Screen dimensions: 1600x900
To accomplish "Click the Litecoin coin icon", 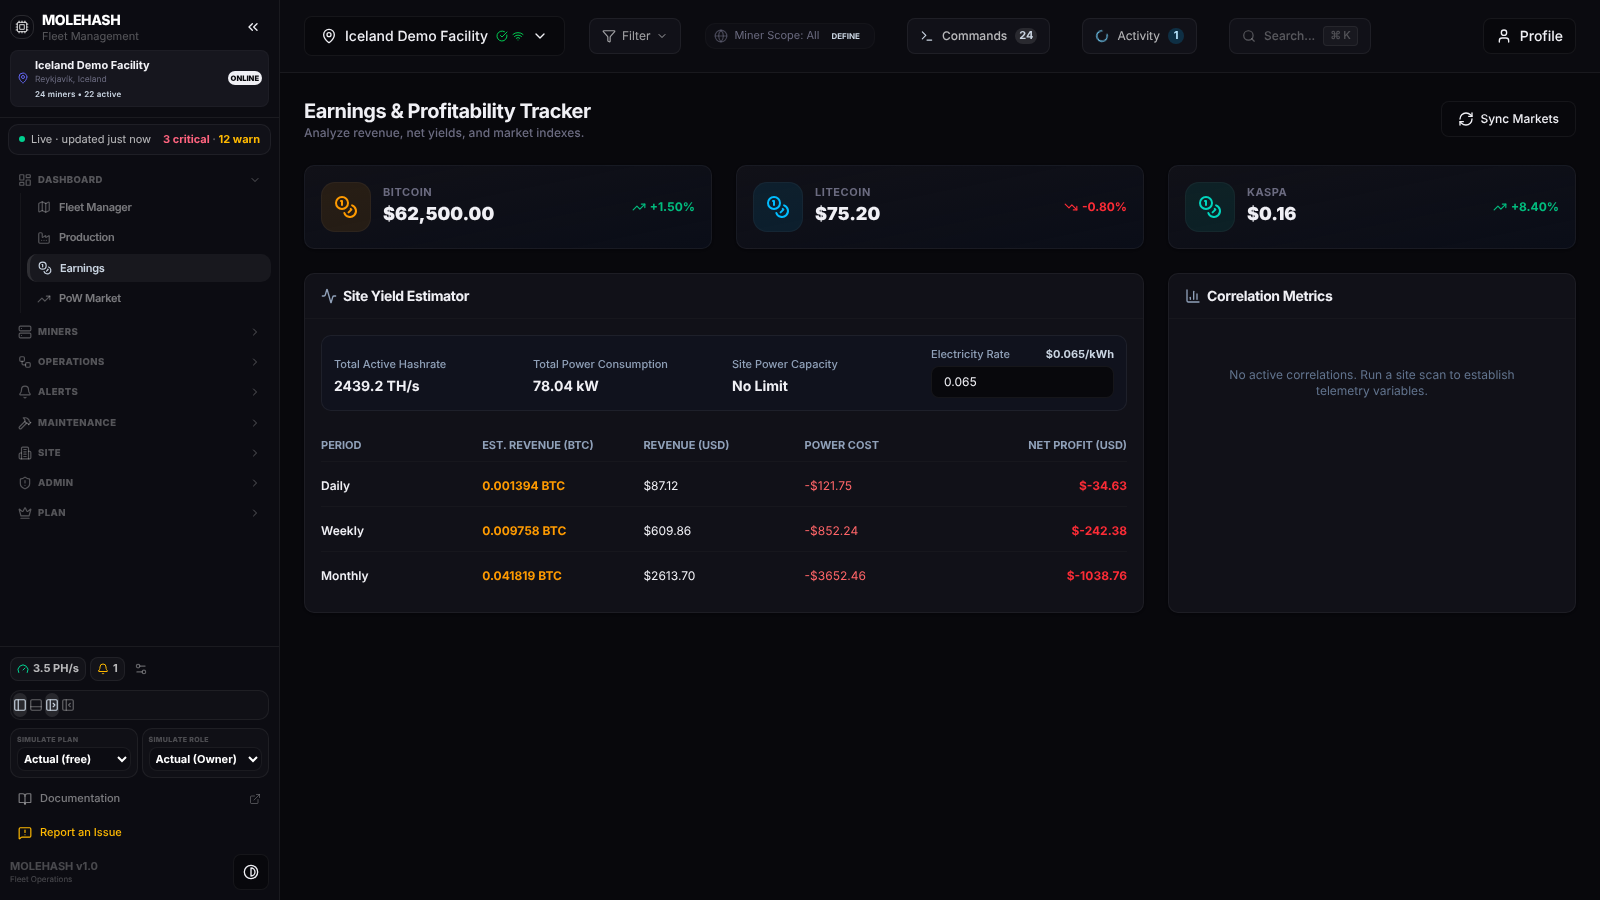I will pos(778,207).
